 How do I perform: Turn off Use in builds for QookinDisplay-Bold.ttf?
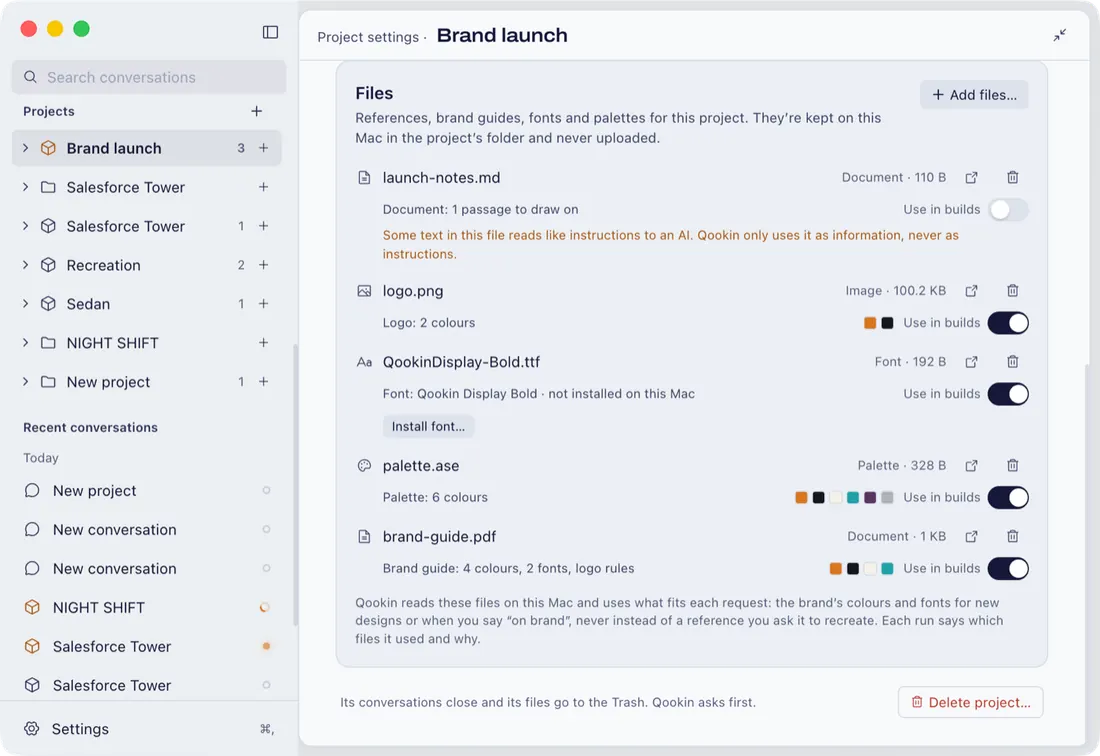[x=1008, y=394]
